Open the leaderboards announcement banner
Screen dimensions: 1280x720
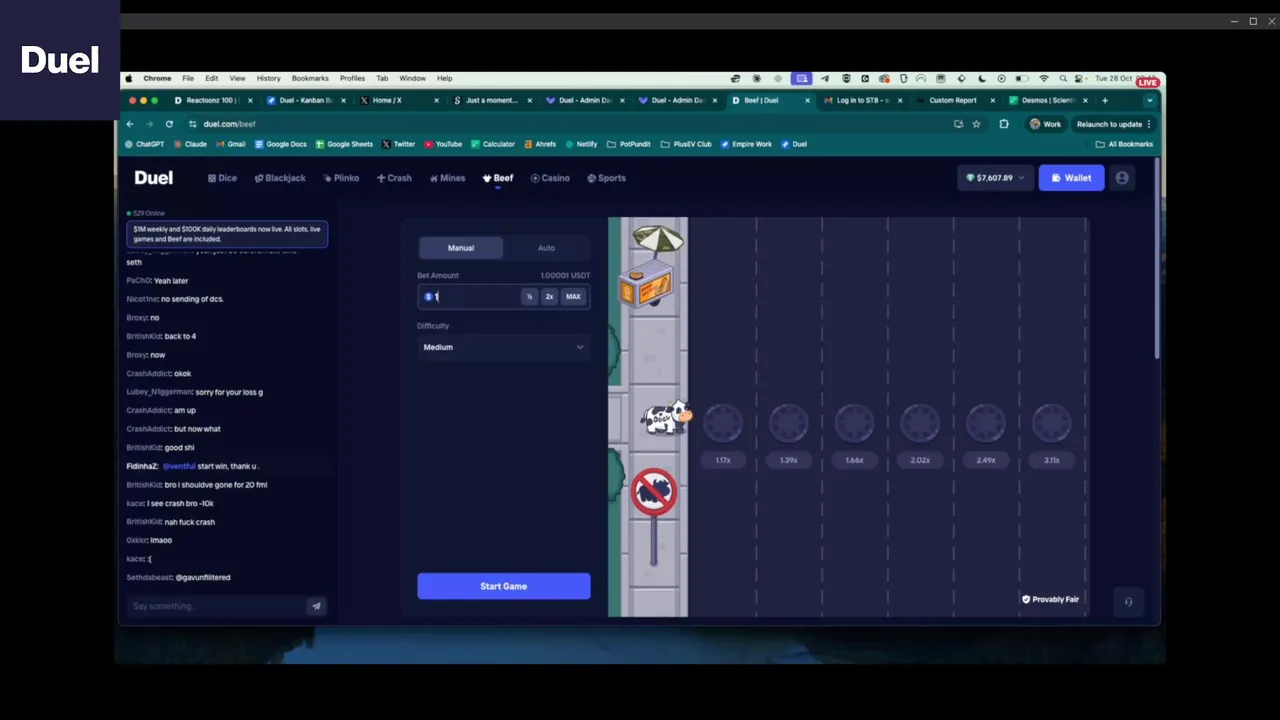coord(227,234)
